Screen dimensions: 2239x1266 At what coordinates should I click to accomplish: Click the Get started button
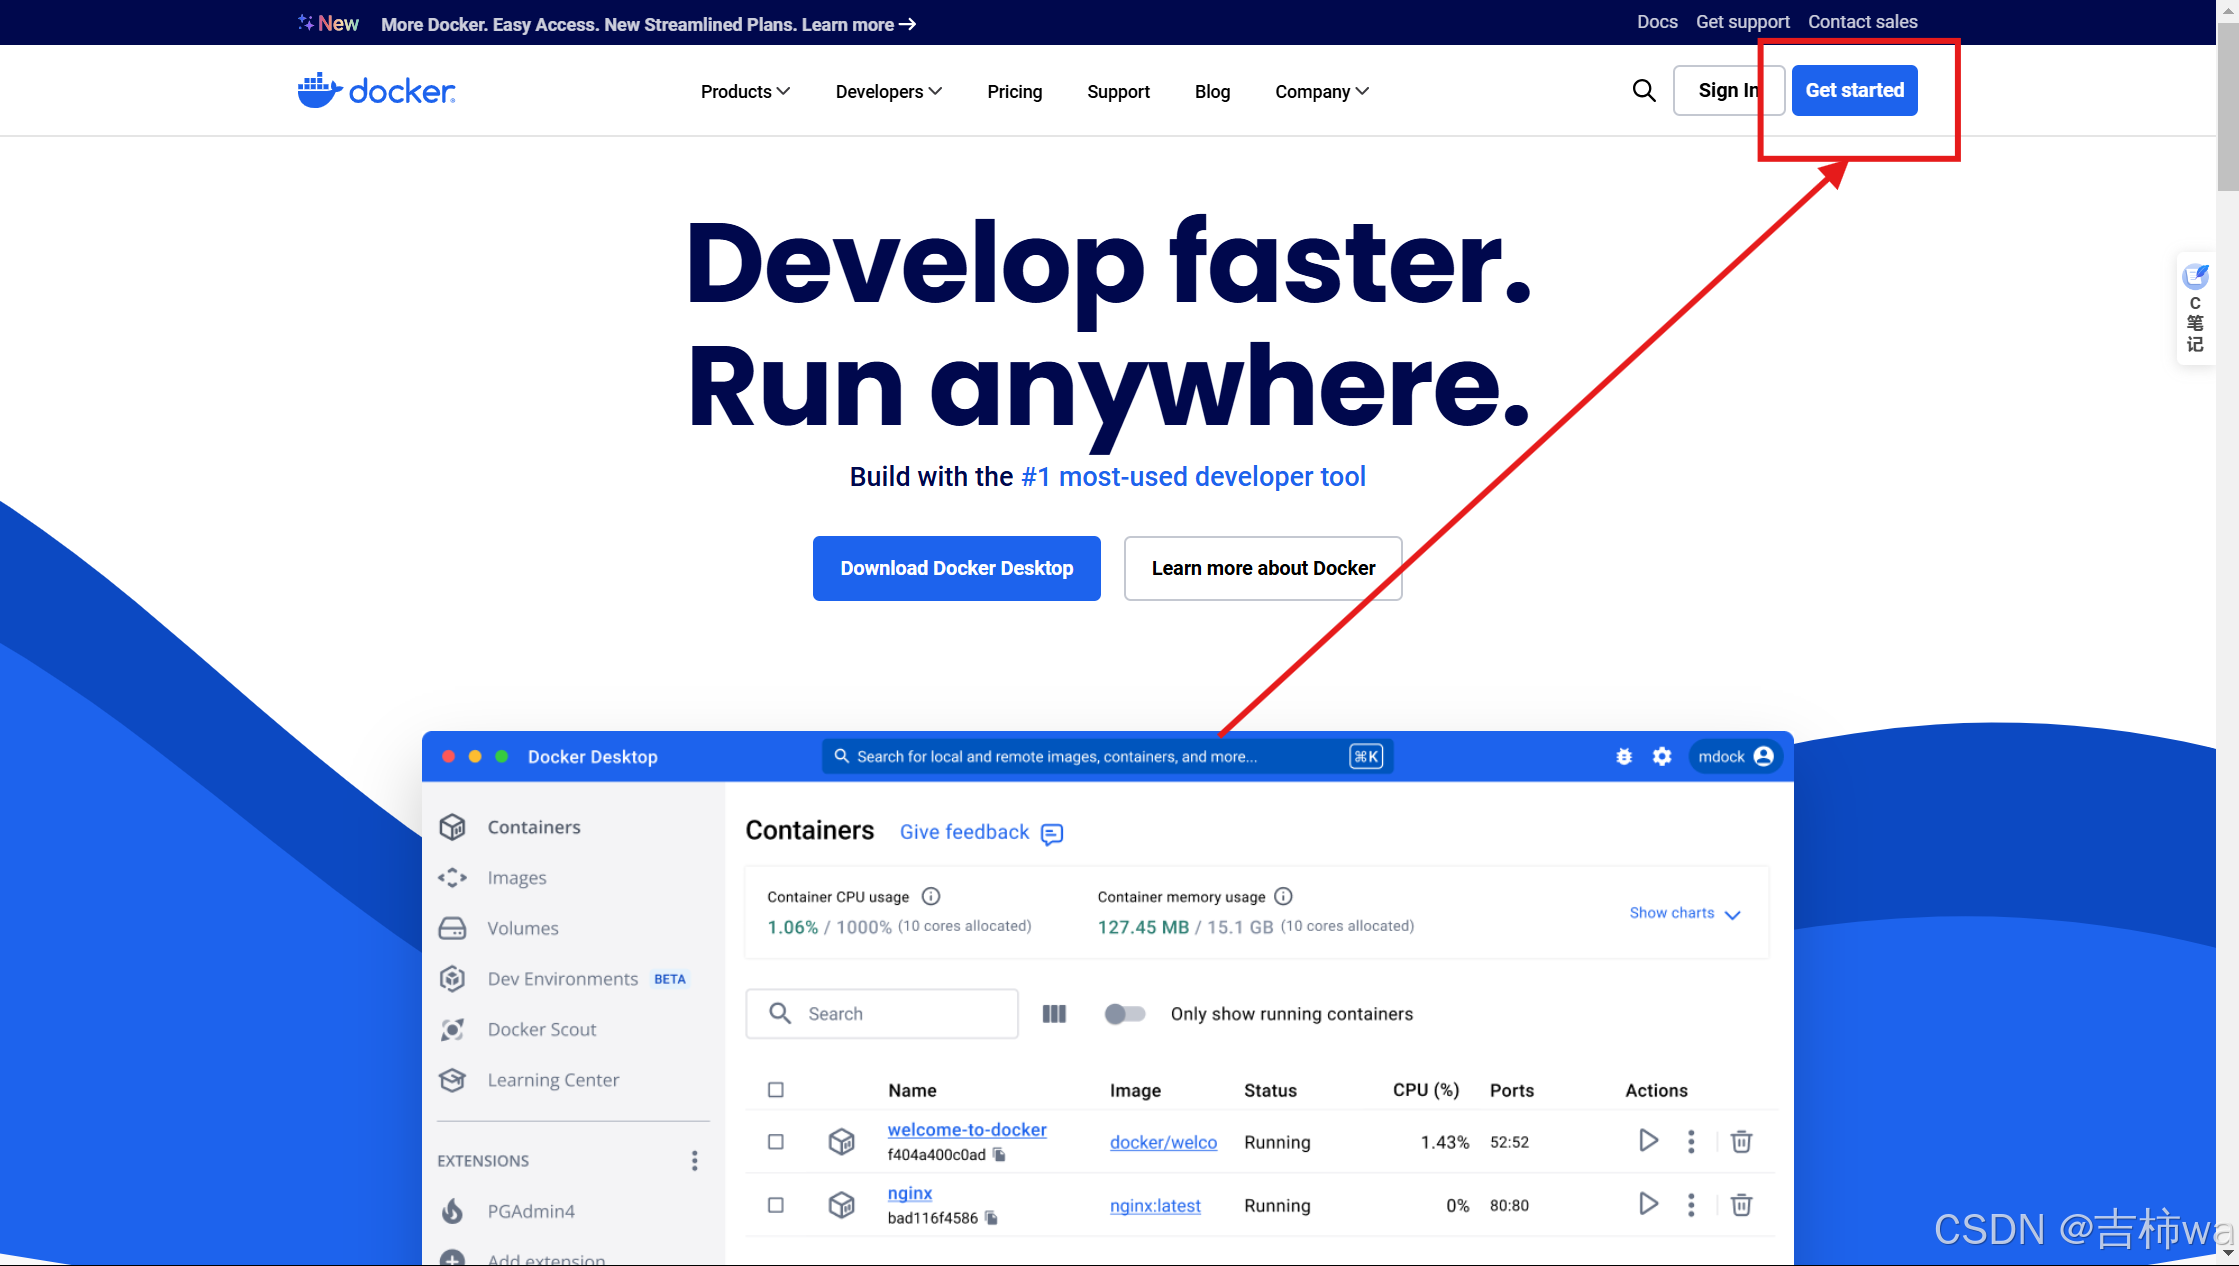click(x=1854, y=90)
